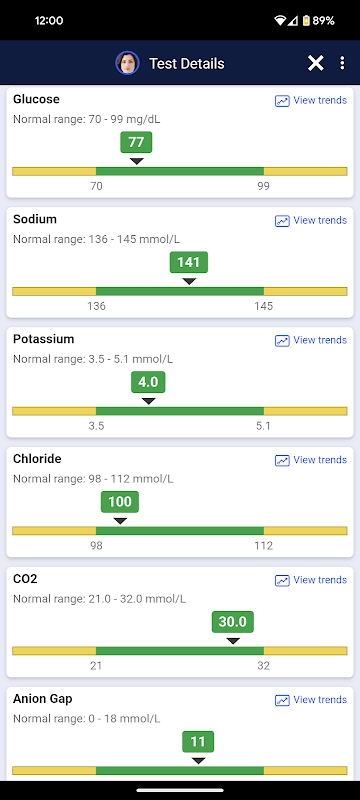The width and height of the screenshot is (360, 800).
Task: Click the Sodium trend chart icon
Action: click(x=282, y=221)
